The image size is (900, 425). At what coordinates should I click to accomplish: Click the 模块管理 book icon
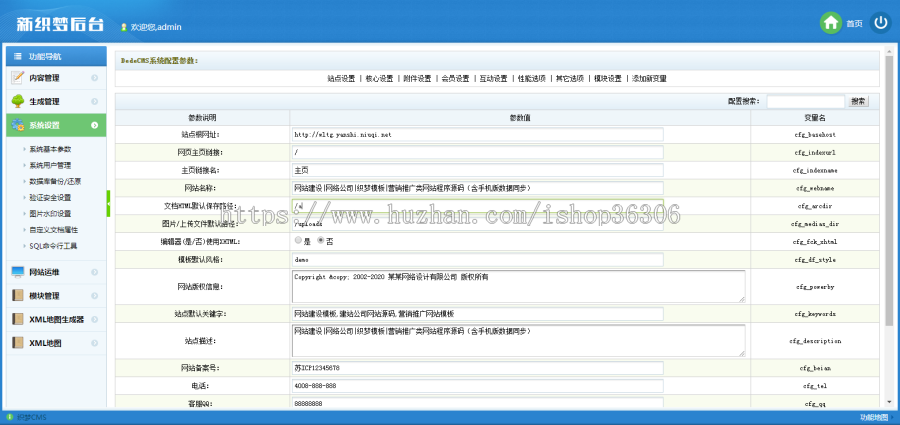click(18, 296)
